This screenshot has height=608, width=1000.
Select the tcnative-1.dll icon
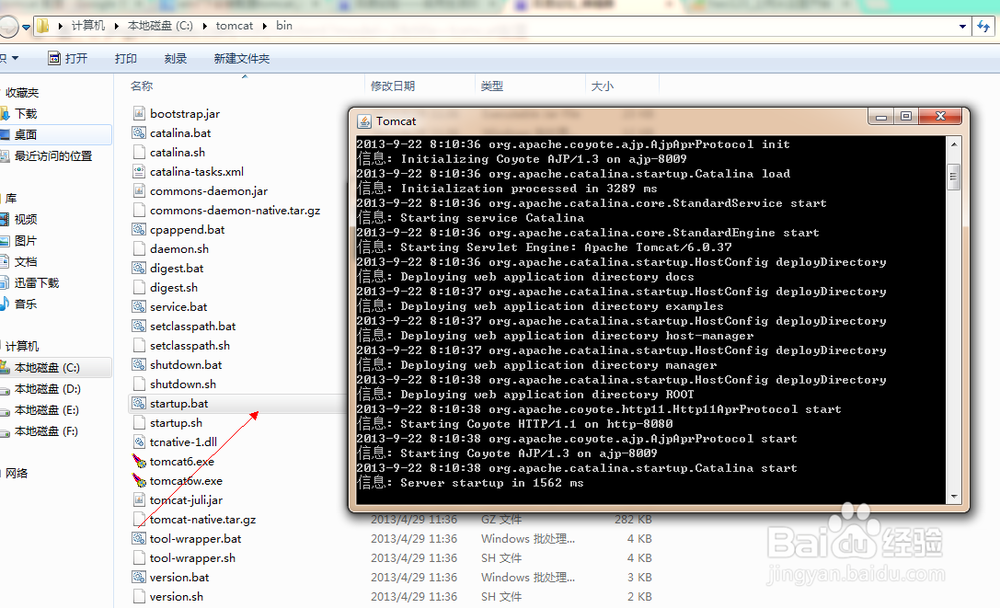click(139, 442)
